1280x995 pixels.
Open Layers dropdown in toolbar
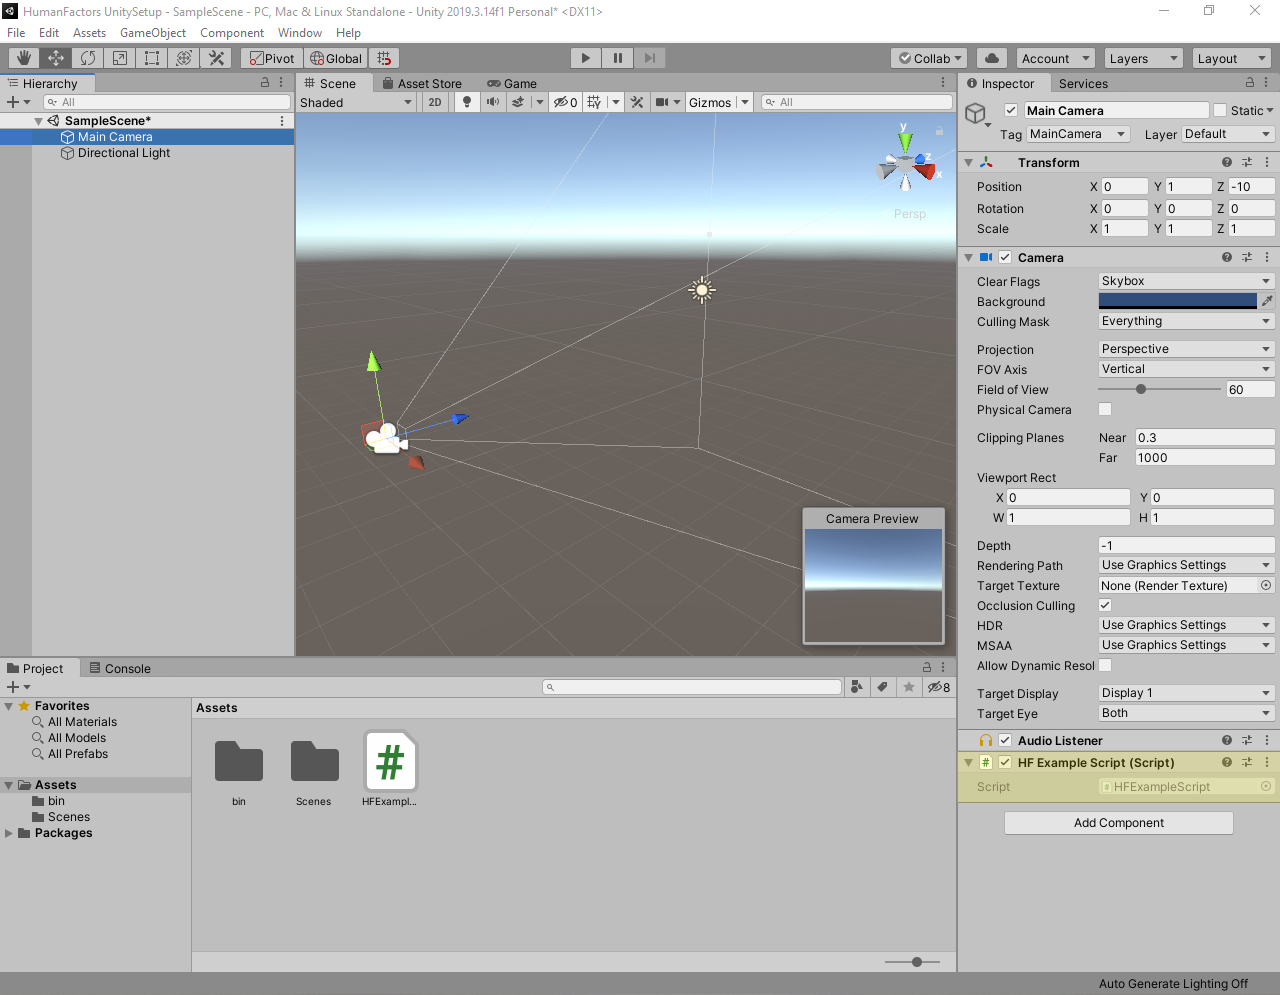click(1143, 58)
